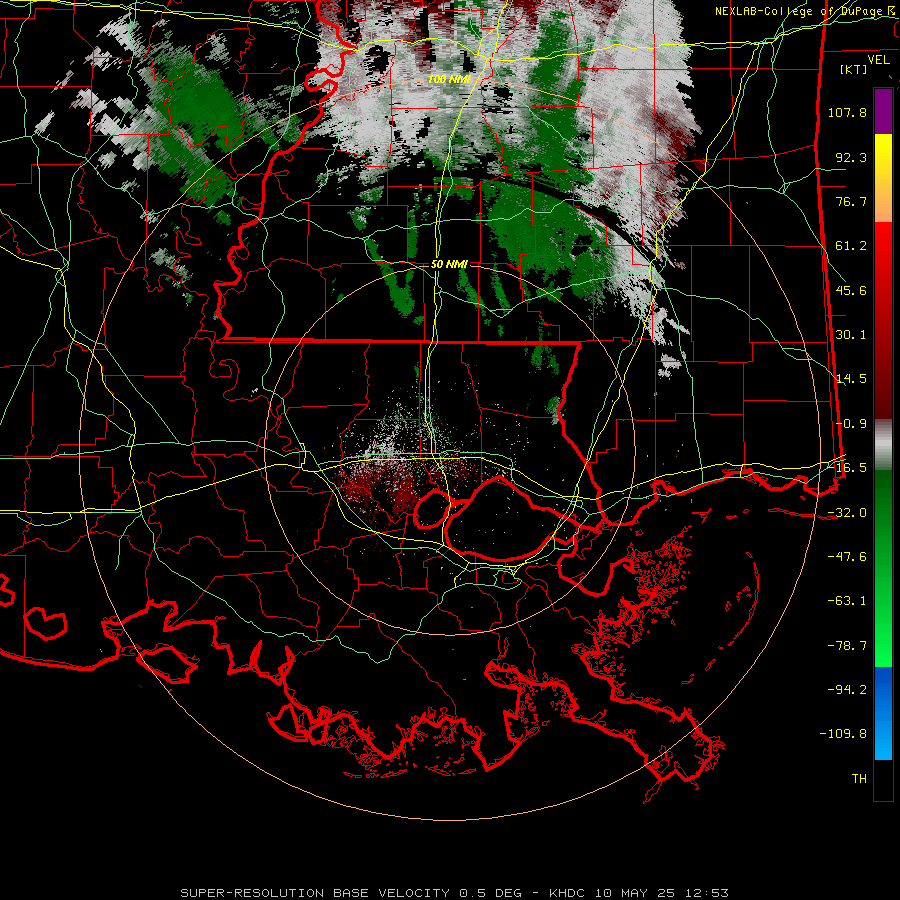Select the -94.2 velocity scale value
Screen dimensions: 900x900
(x=847, y=689)
